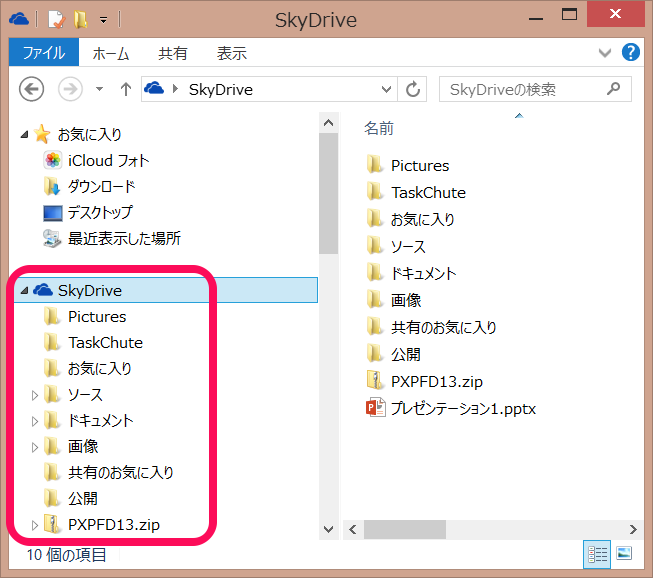Viewport: 653px width, 578px height.
Task: Click SkyDrive in the address breadcrumb
Action: 221,90
